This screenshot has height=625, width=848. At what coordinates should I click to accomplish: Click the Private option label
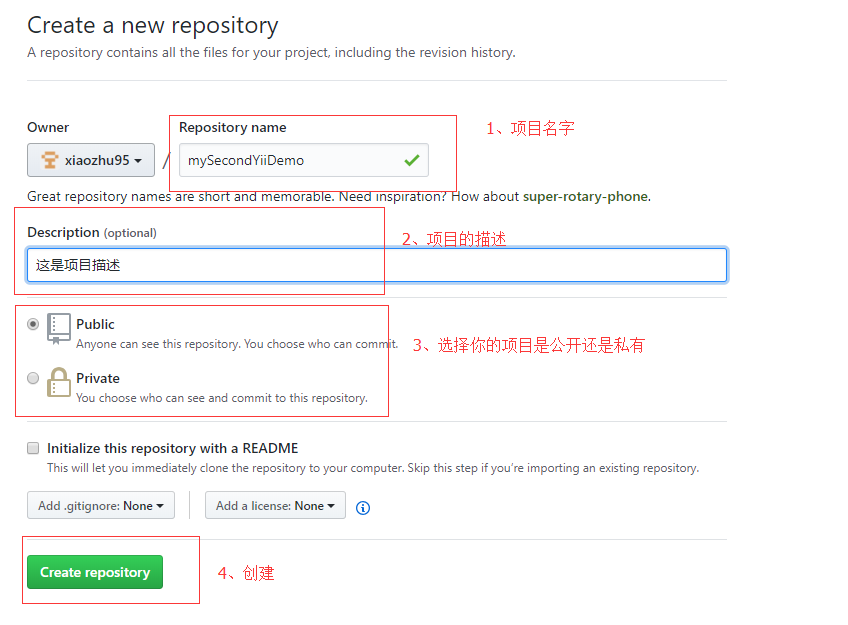(98, 378)
